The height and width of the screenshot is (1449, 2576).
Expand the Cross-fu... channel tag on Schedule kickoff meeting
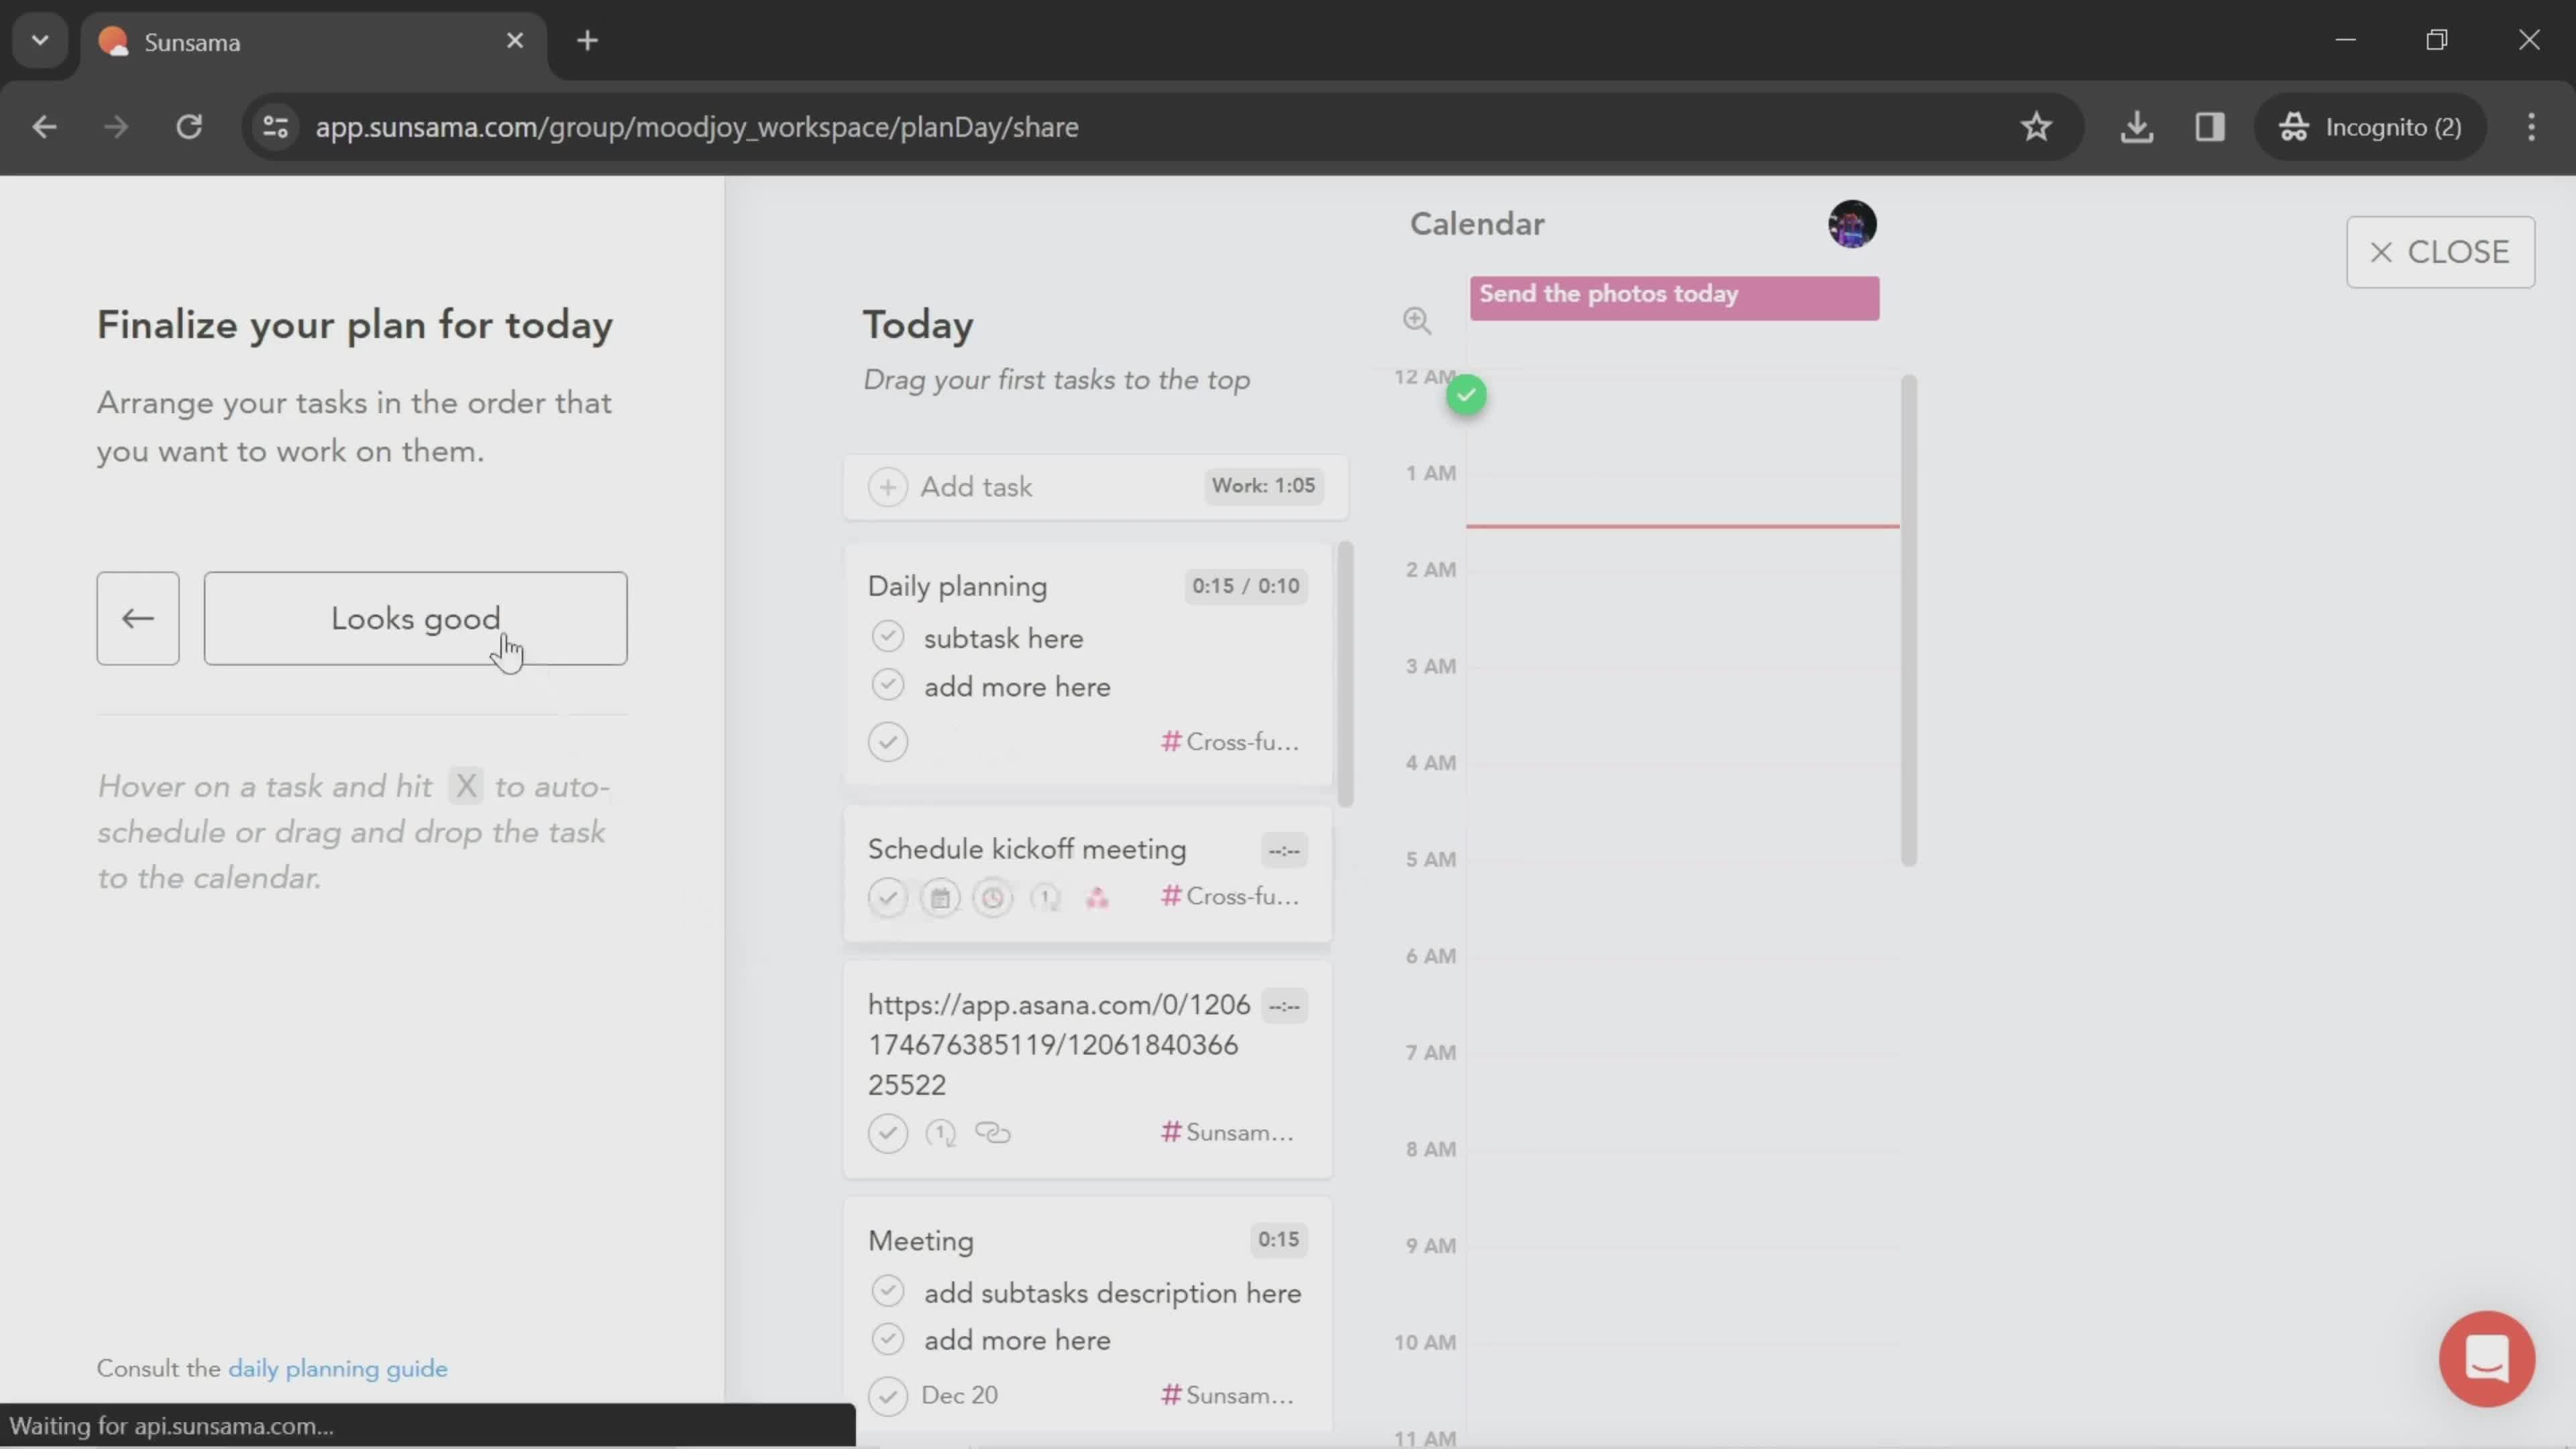click(x=1233, y=896)
